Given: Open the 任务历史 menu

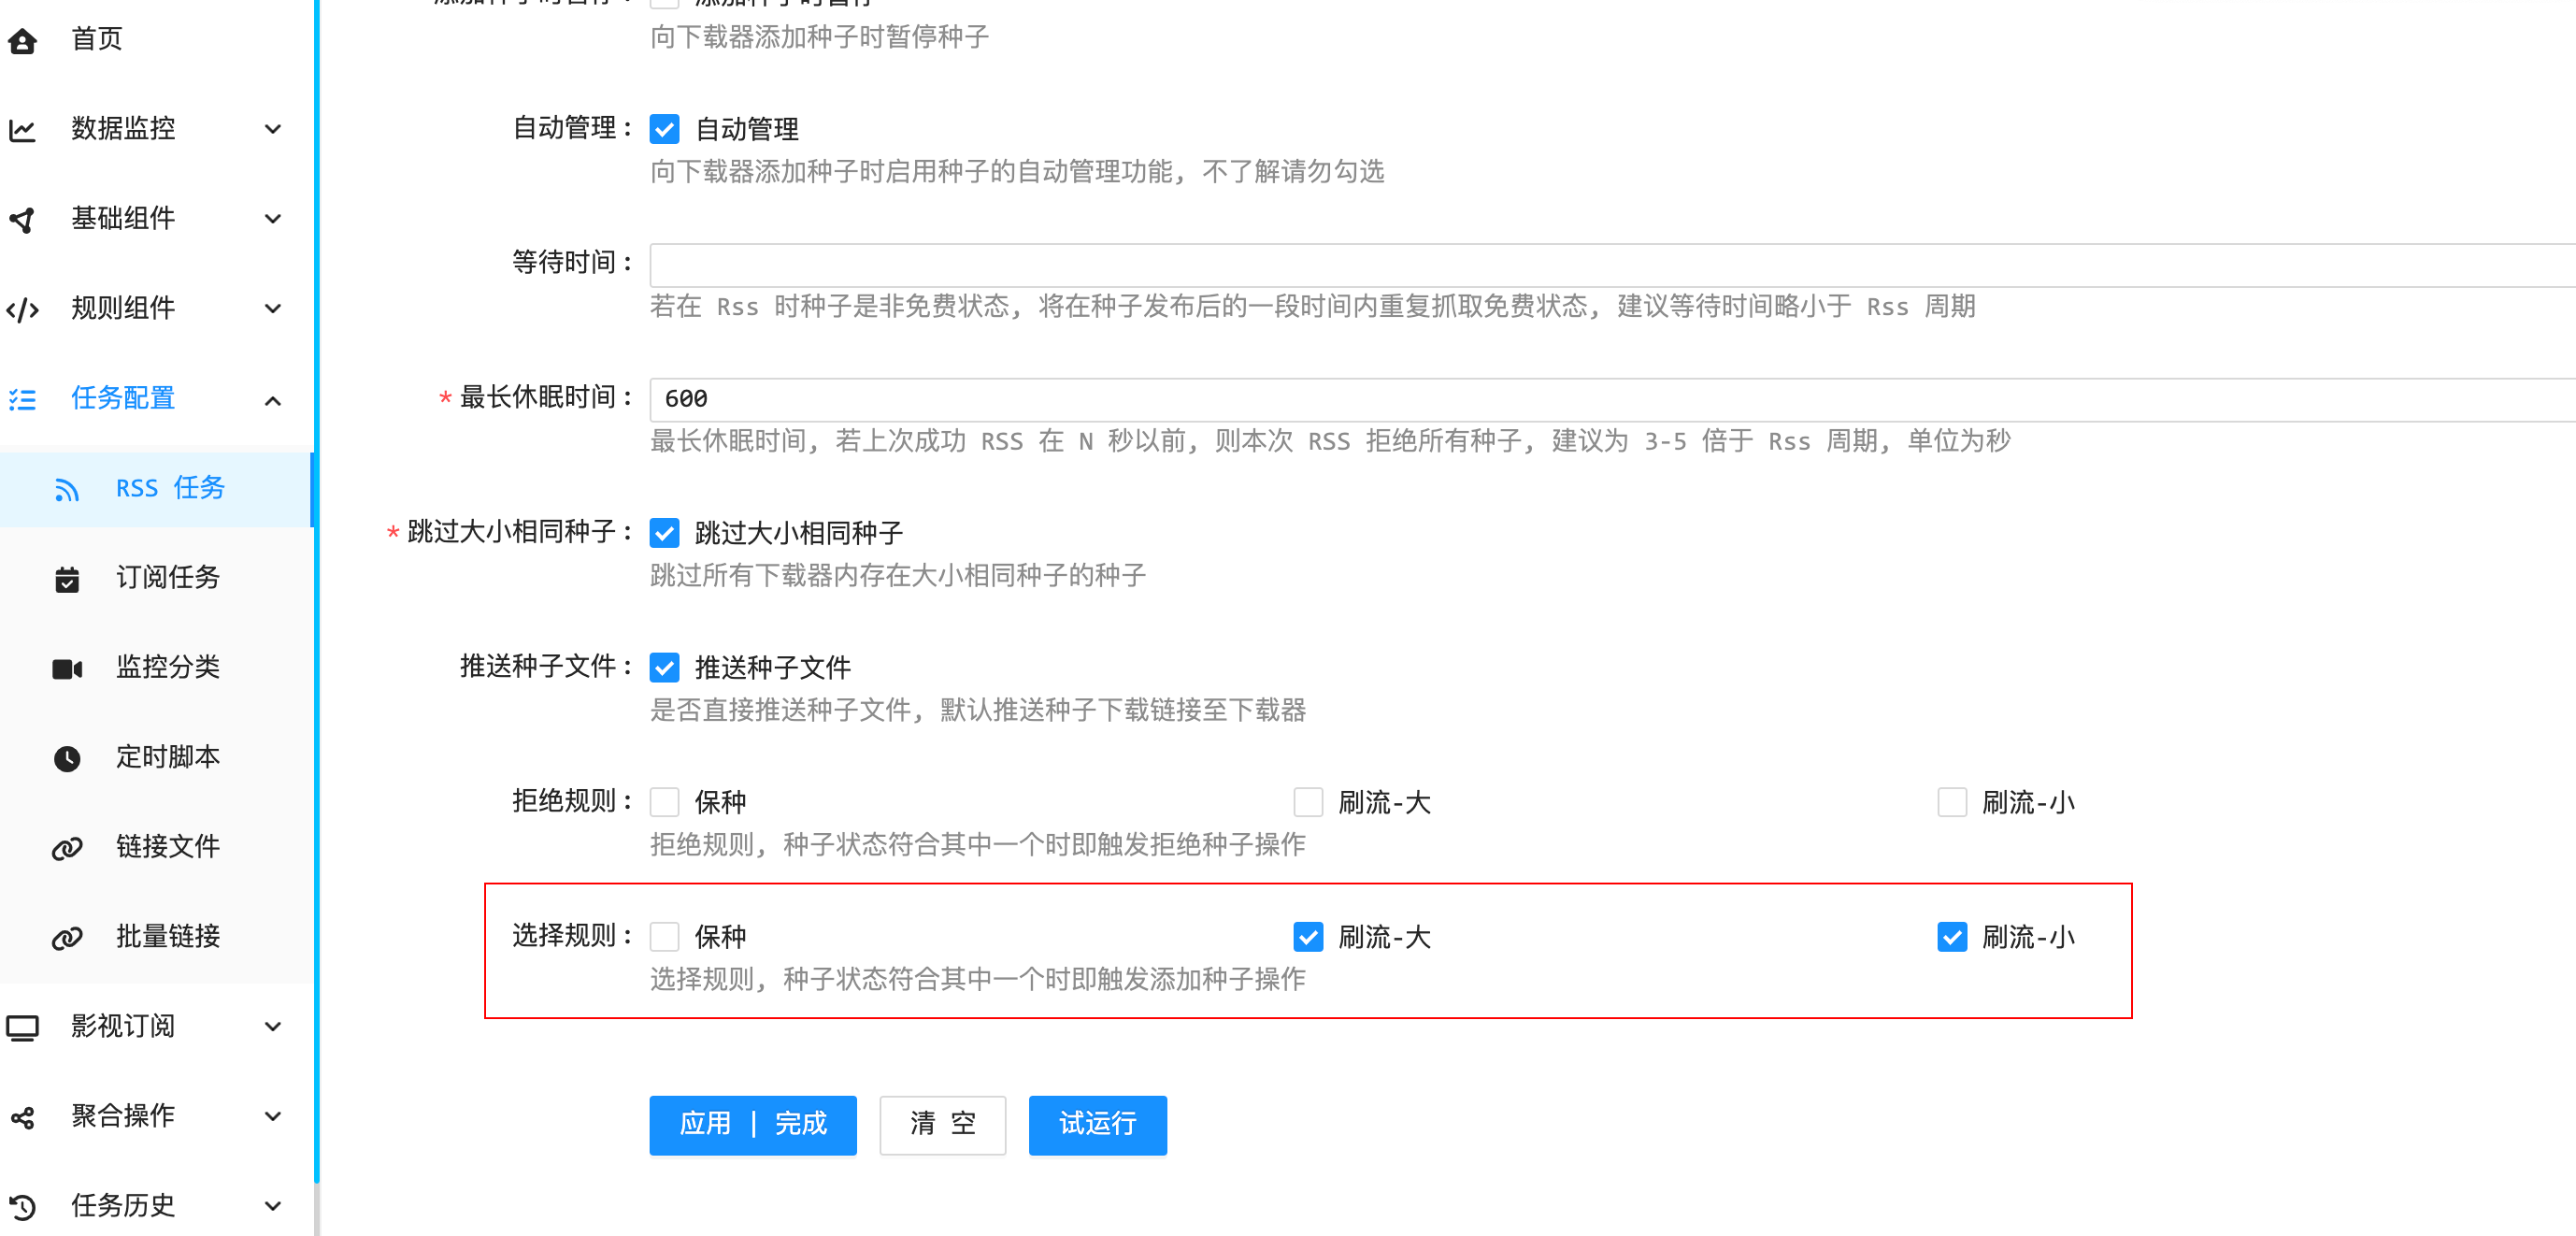Looking at the screenshot, I should tap(123, 1205).
